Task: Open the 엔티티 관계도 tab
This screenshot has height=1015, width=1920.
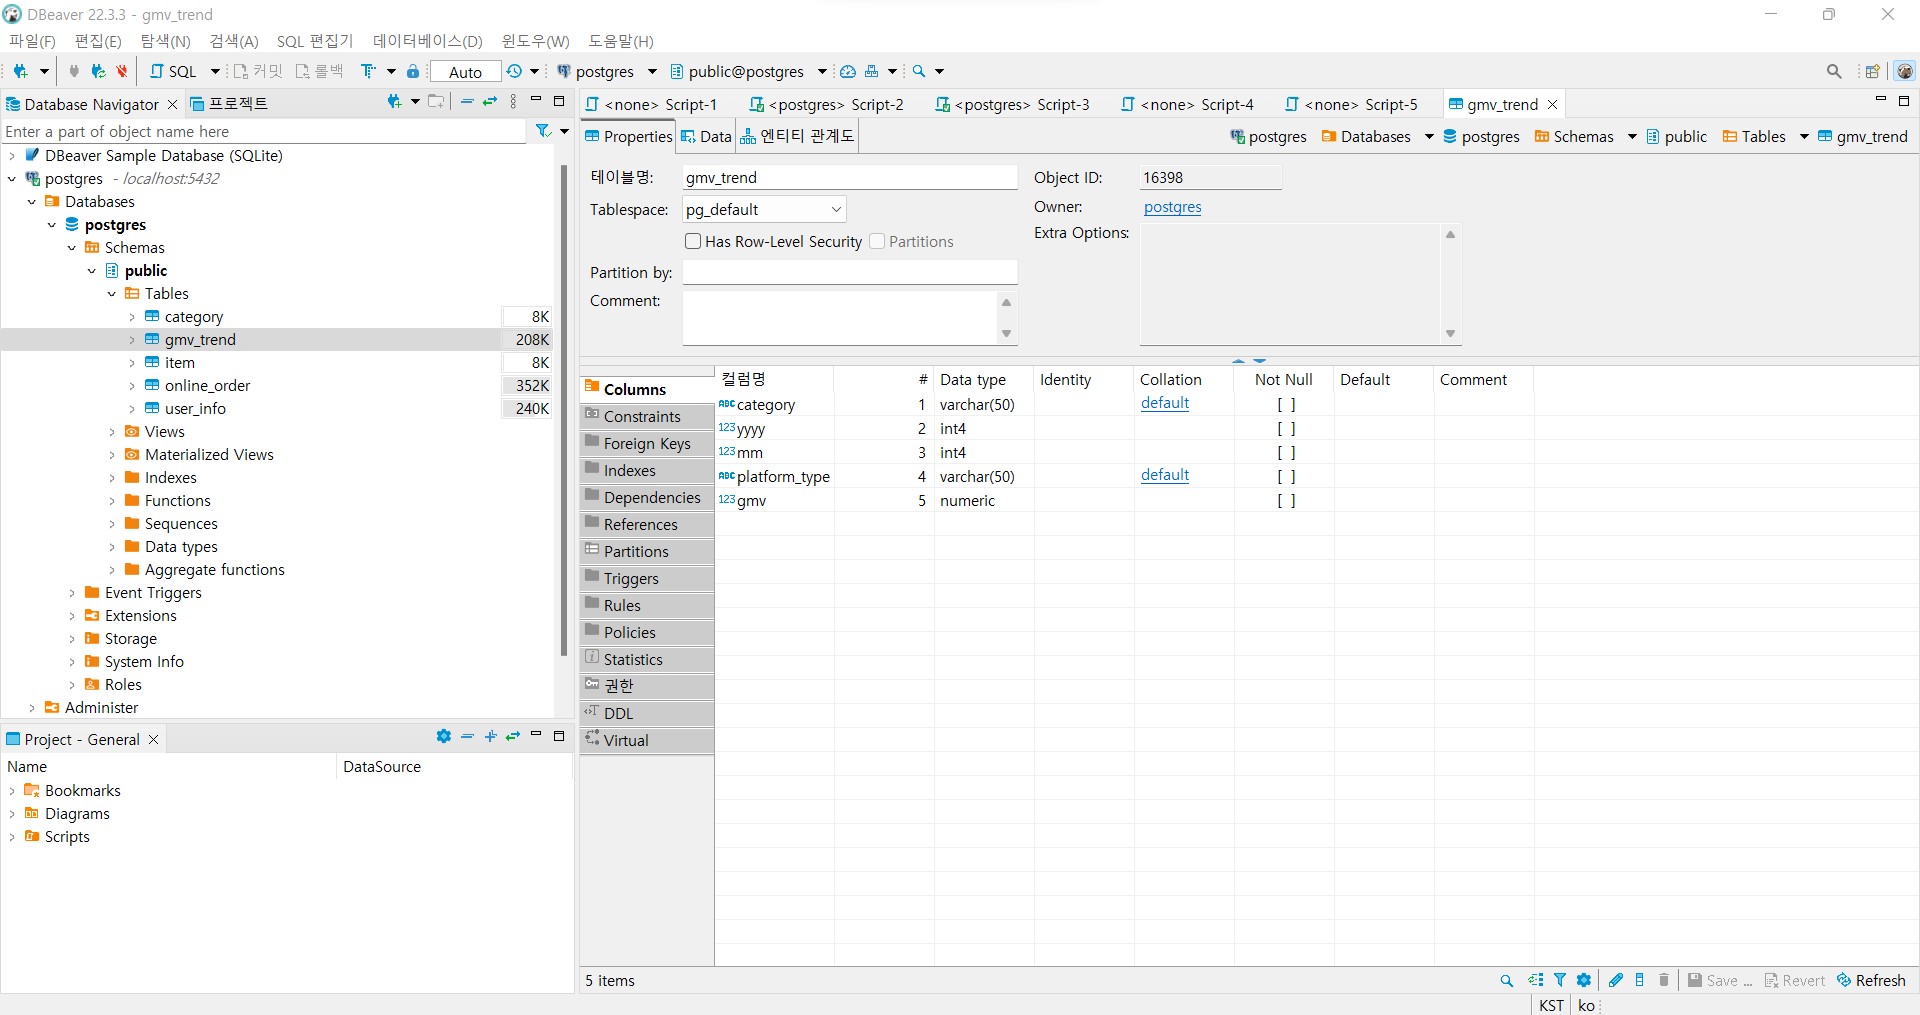Action: tap(797, 137)
